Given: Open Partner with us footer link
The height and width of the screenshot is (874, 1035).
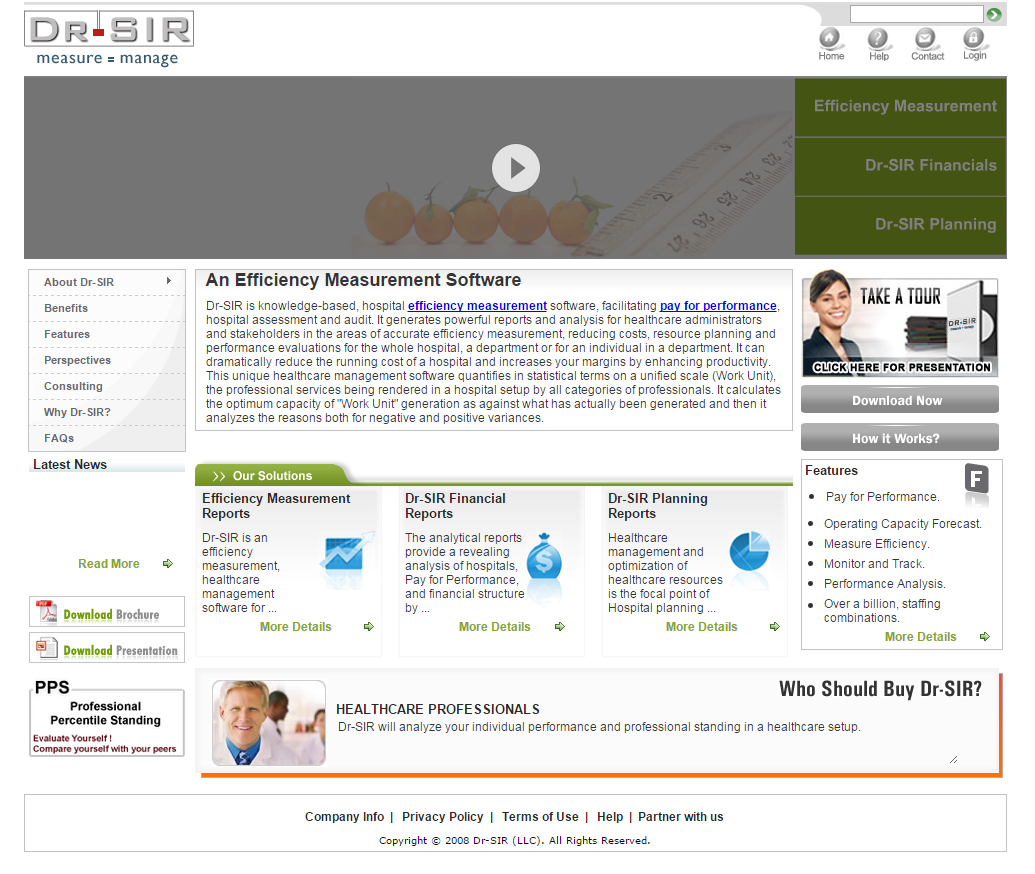Looking at the screenshot, I should click(681, 817).
